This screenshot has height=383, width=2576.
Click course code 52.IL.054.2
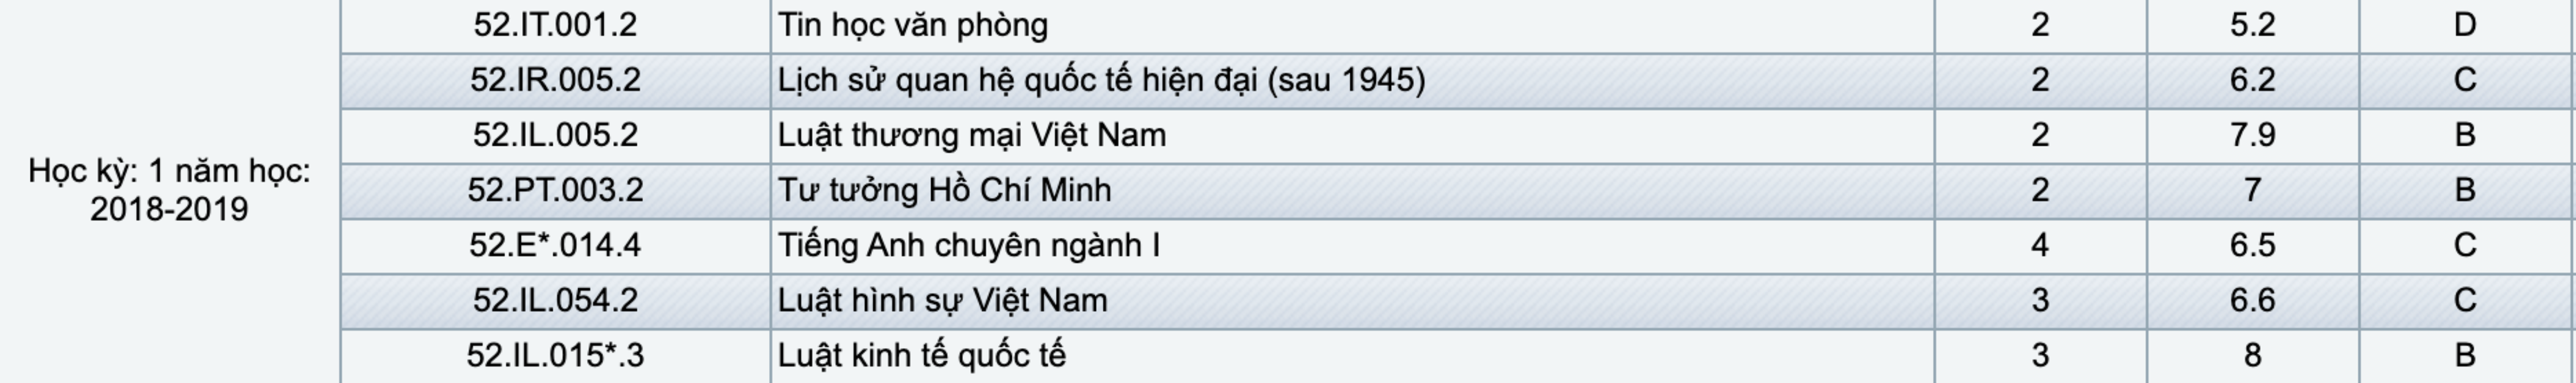(555, 300)
